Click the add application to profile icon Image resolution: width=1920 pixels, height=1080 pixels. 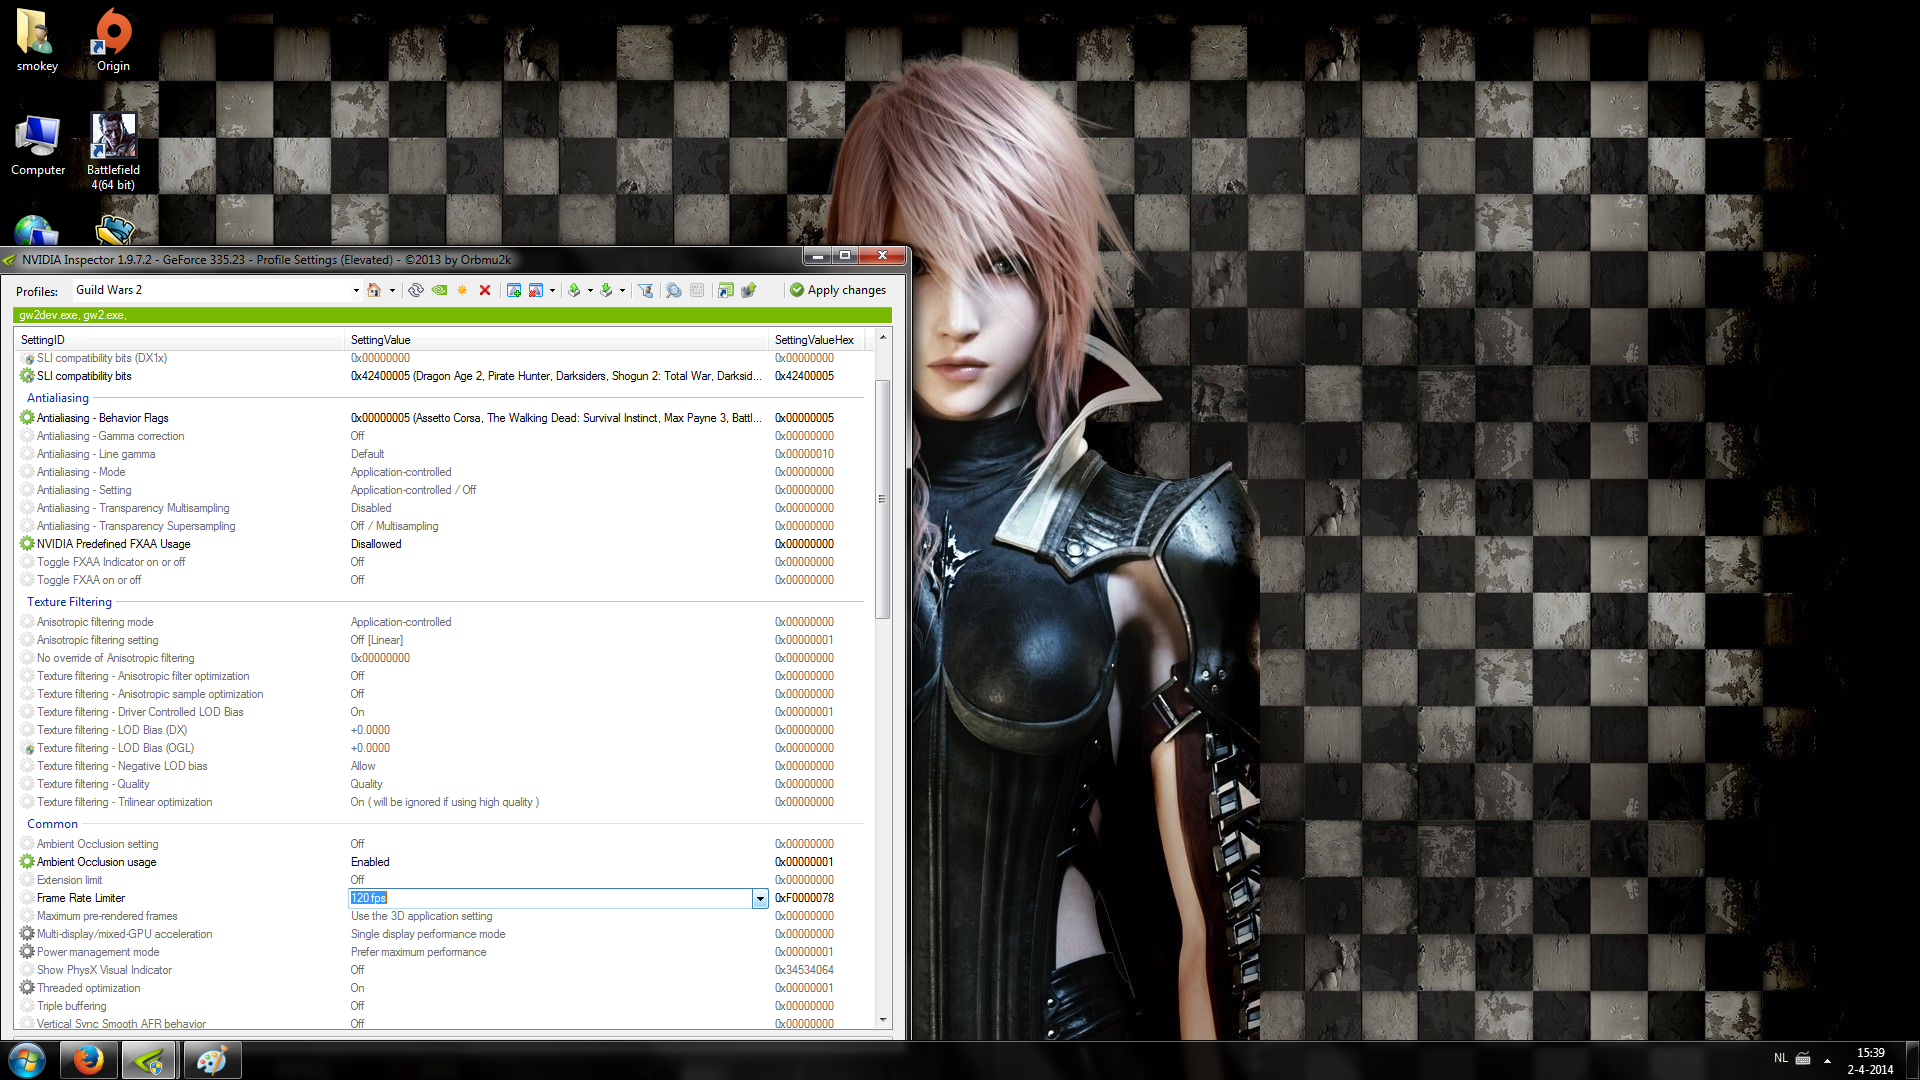click(513, 290)
